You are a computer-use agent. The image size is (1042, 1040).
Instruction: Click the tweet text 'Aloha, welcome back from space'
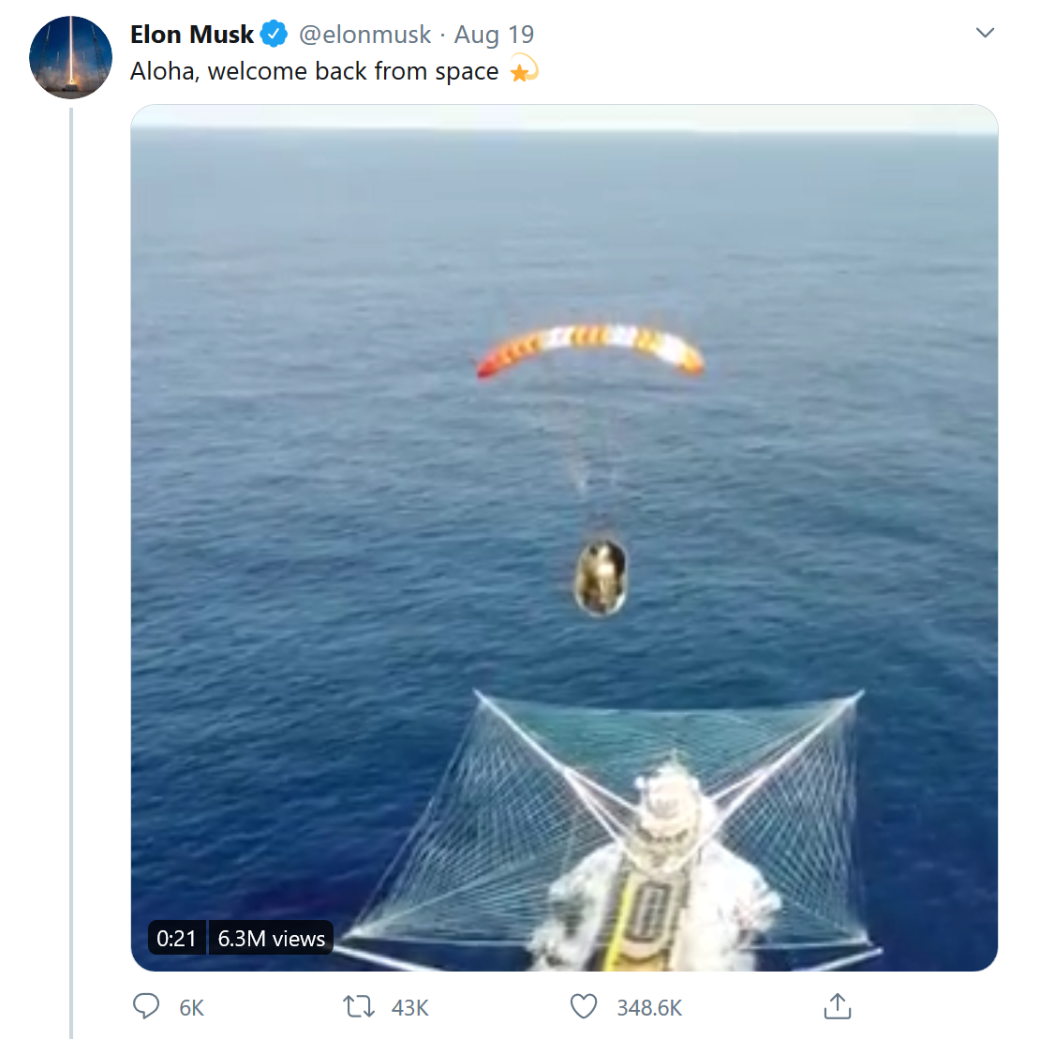(314, 72)
